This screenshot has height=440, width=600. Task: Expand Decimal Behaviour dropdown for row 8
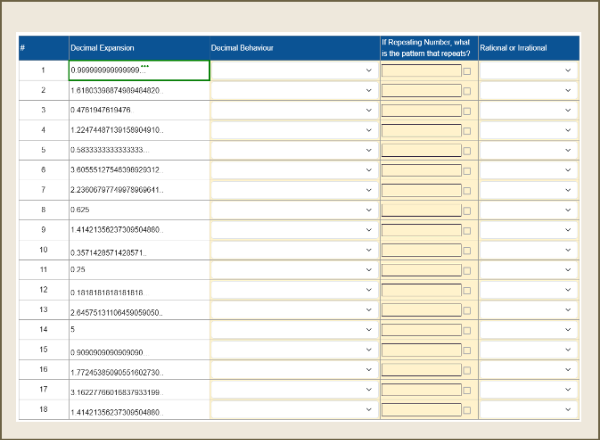point(293,210)
